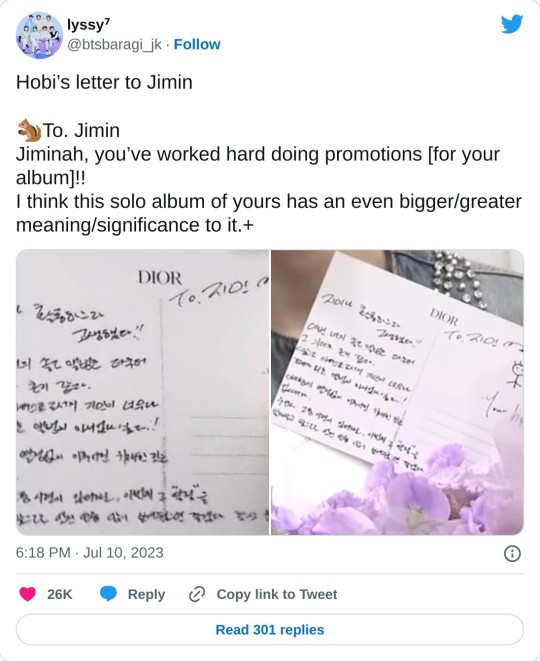This screenshot has width=540, height=661.
Task: Click the chain link copy icon
Action: (197, 594)
